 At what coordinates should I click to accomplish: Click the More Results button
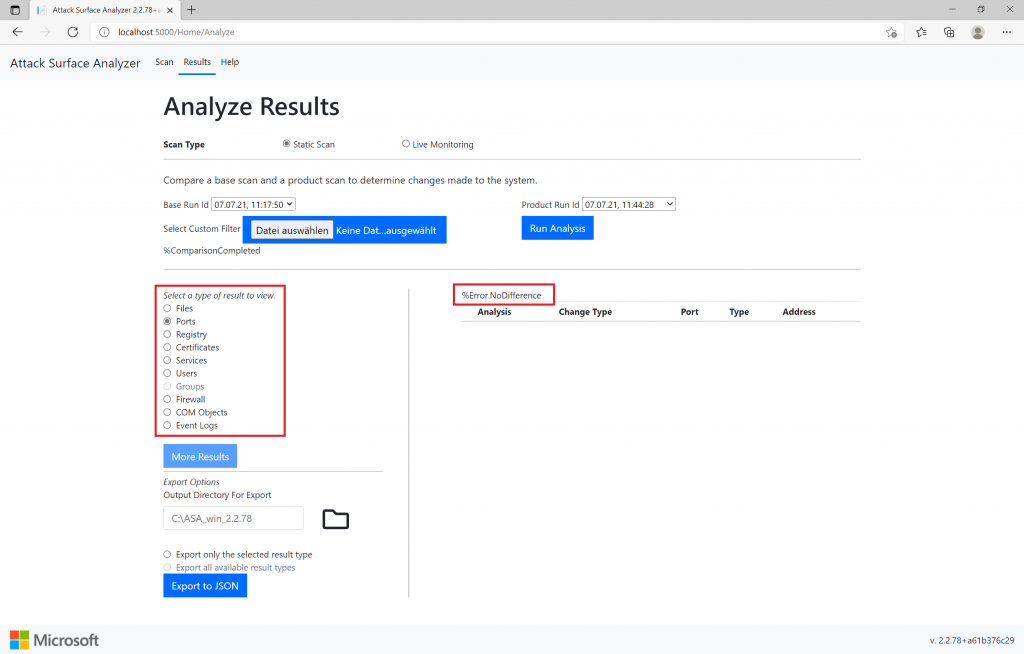(x=200, y=457)
